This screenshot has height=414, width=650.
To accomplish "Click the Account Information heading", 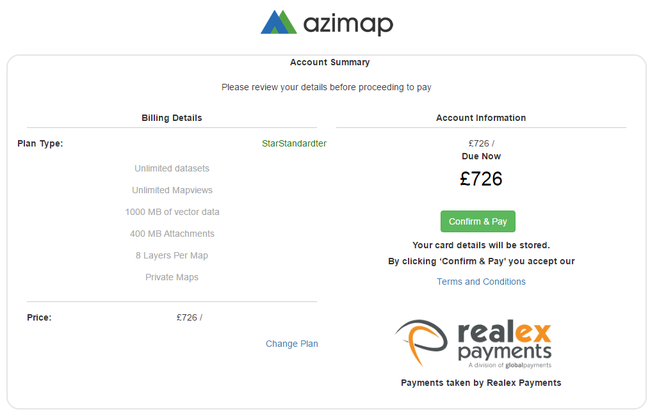I will [481, 118].
